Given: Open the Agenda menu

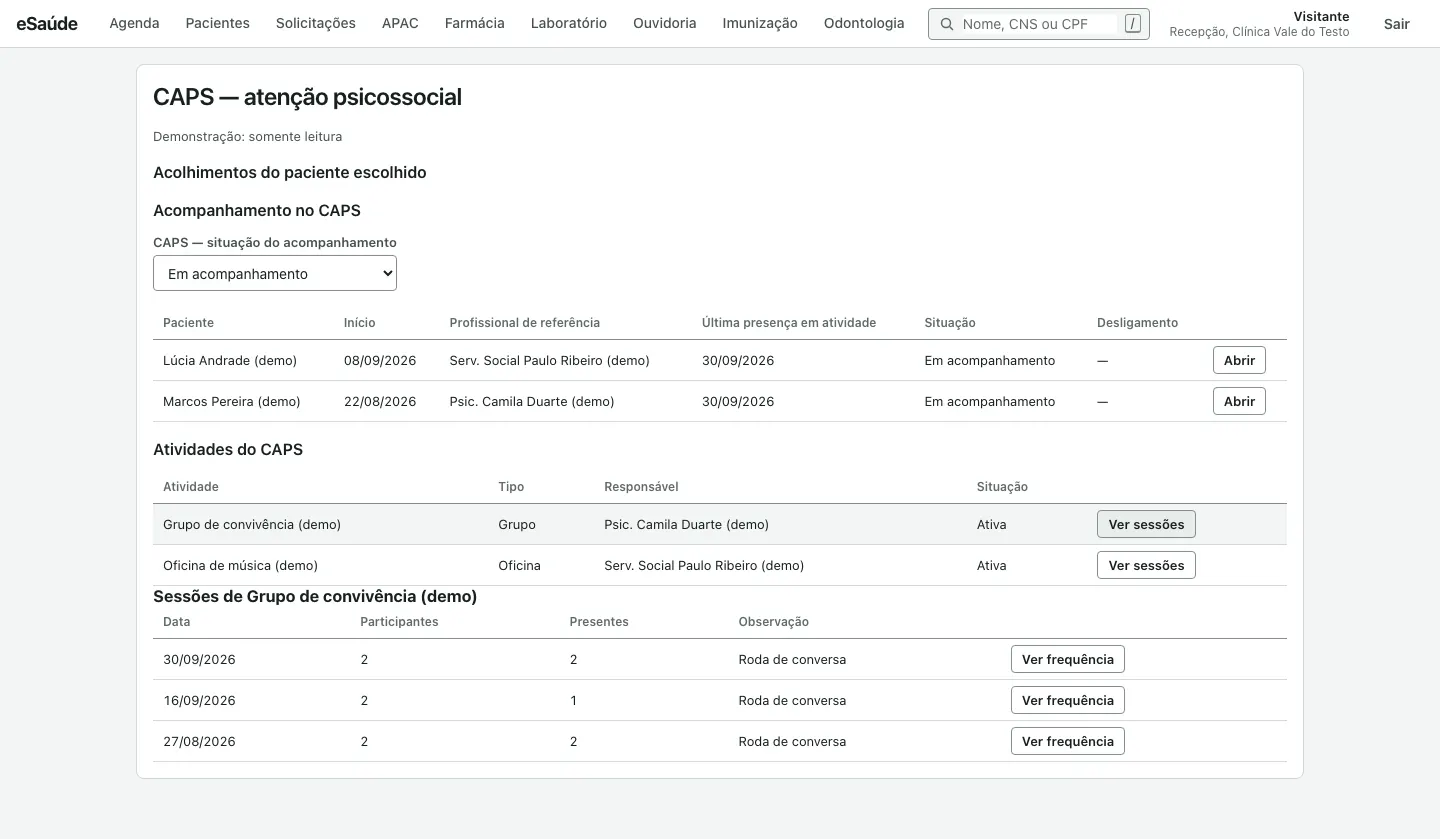Looking at the screenshot, I should [x=134, y=23].
